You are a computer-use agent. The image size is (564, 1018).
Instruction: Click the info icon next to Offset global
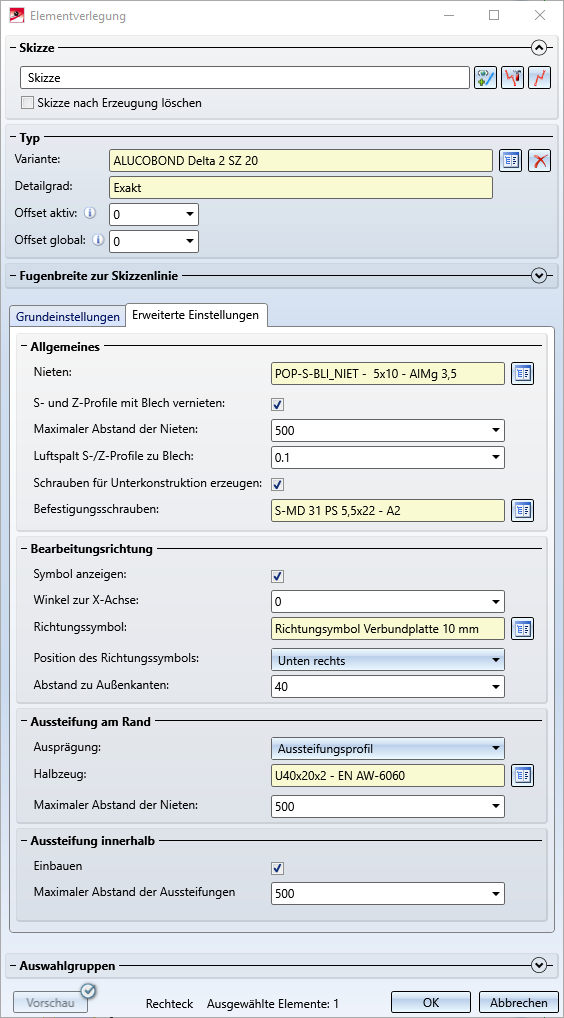click(x=99, y=240)
